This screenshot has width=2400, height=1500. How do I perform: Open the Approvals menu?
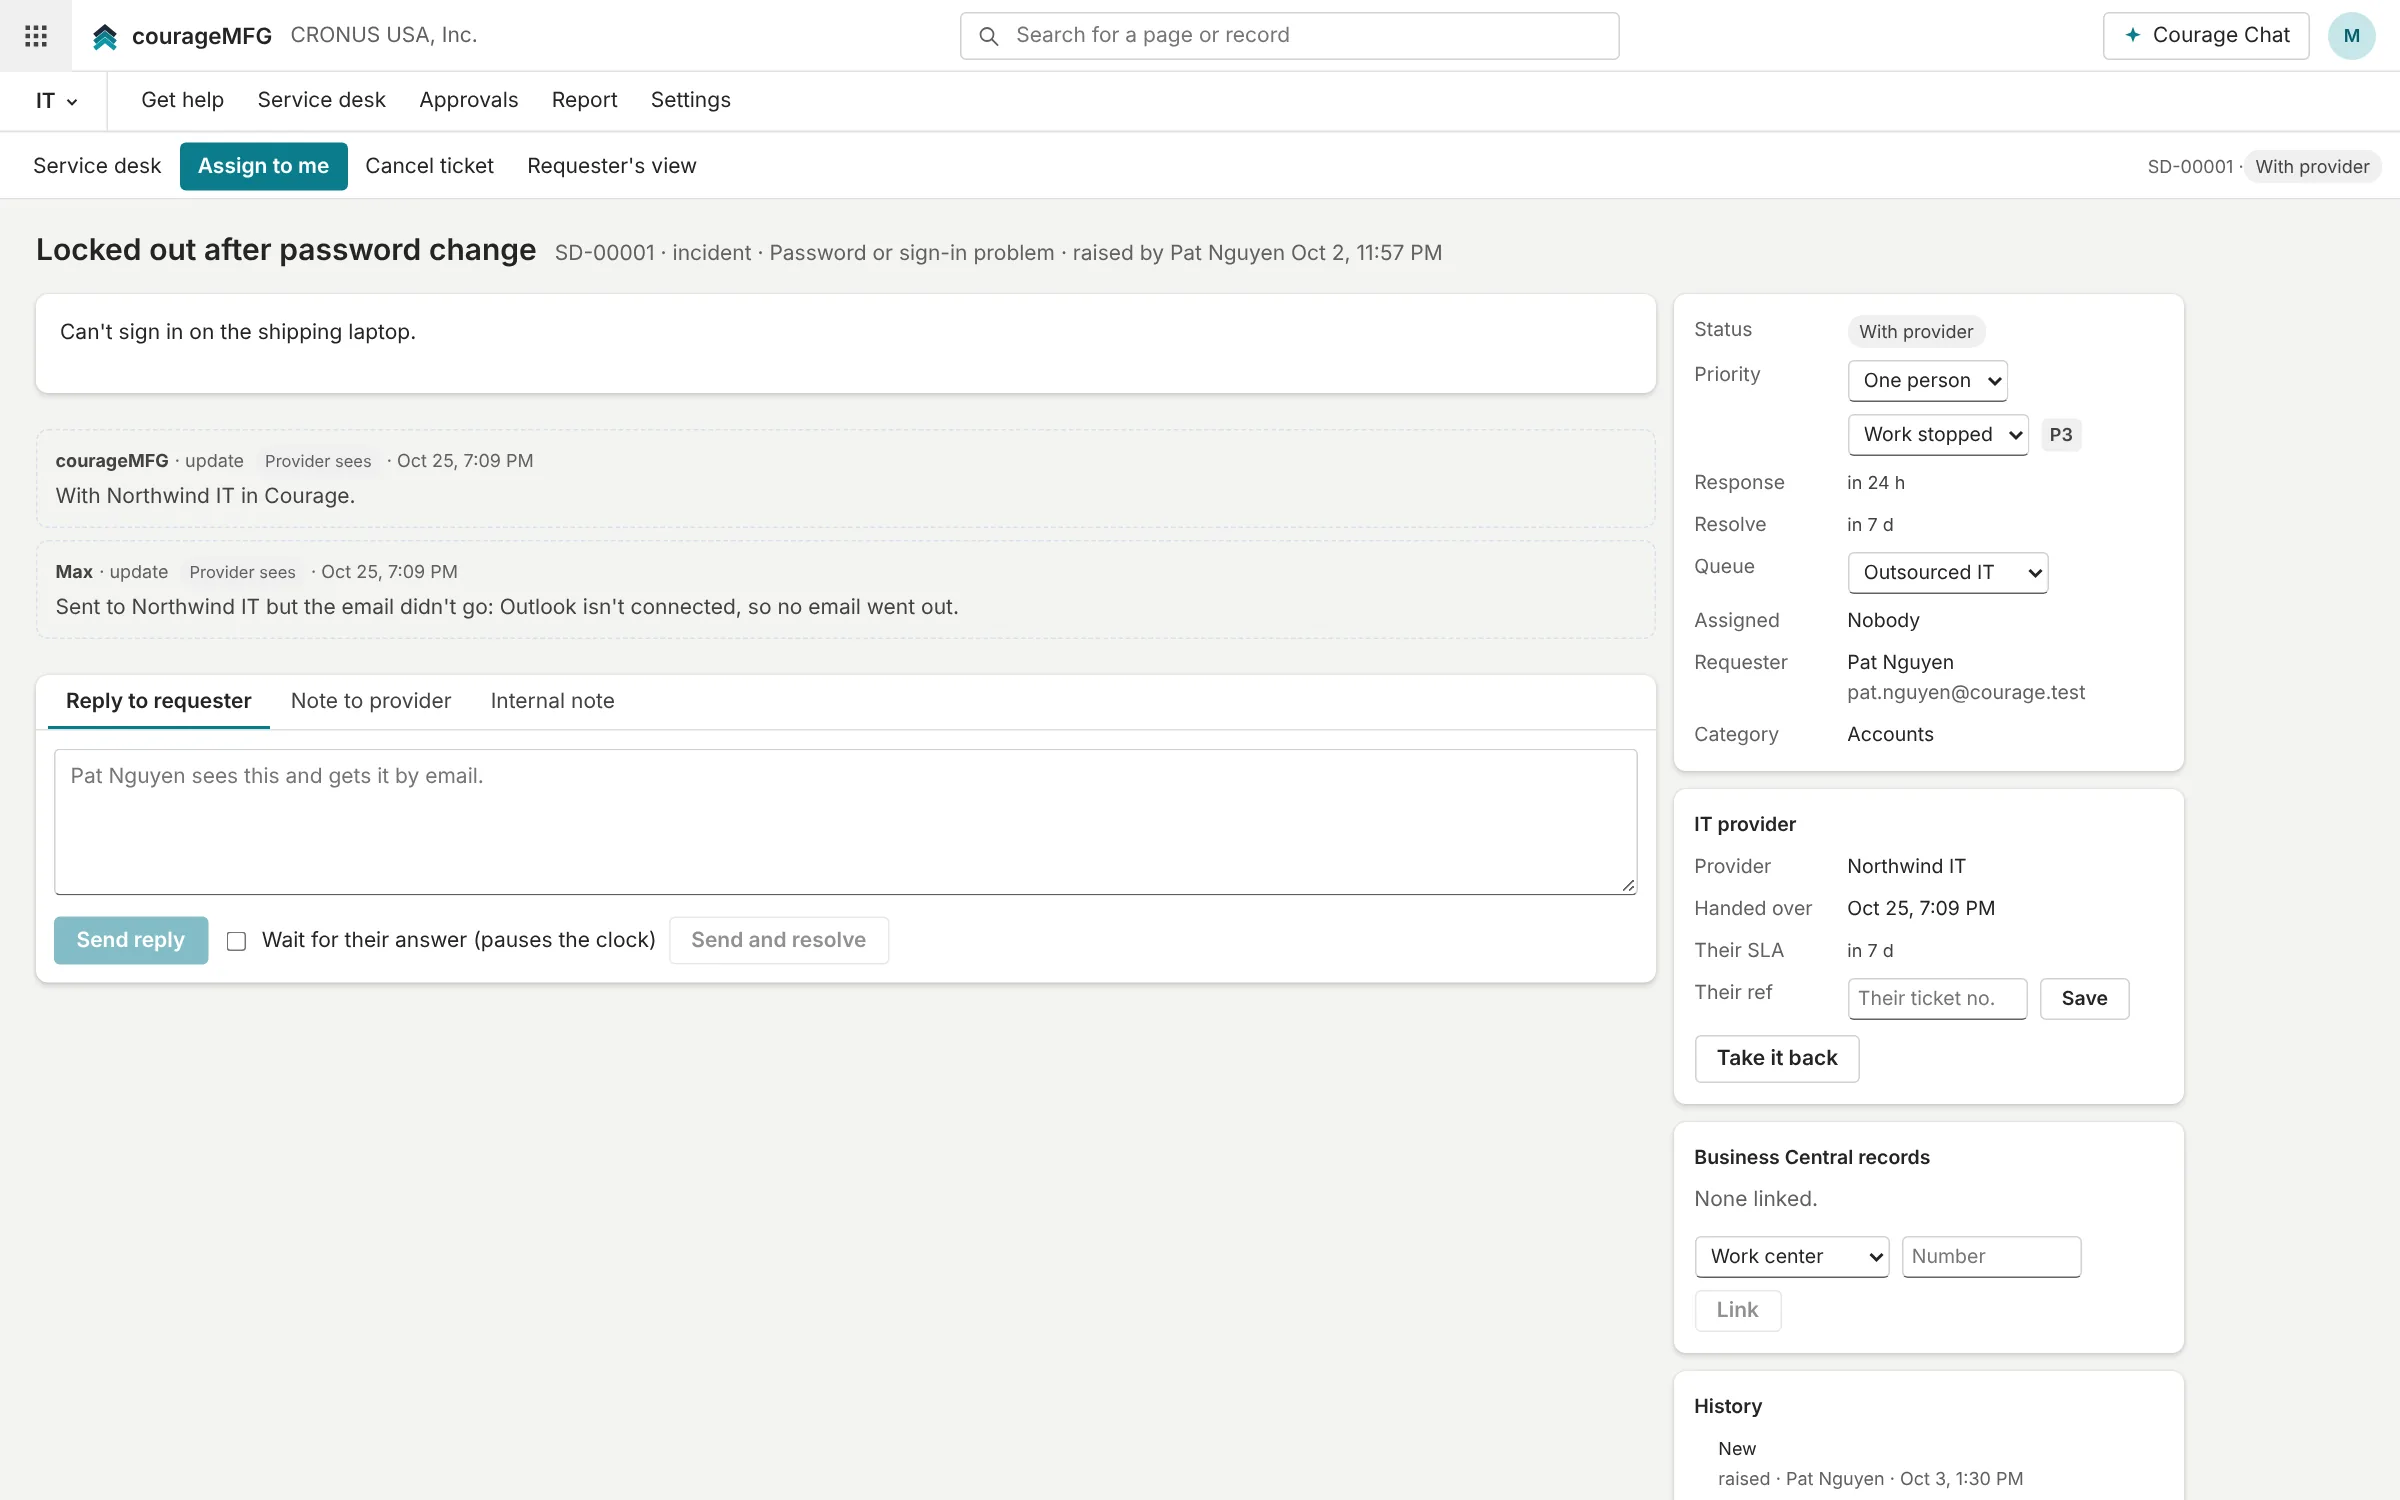468,100
